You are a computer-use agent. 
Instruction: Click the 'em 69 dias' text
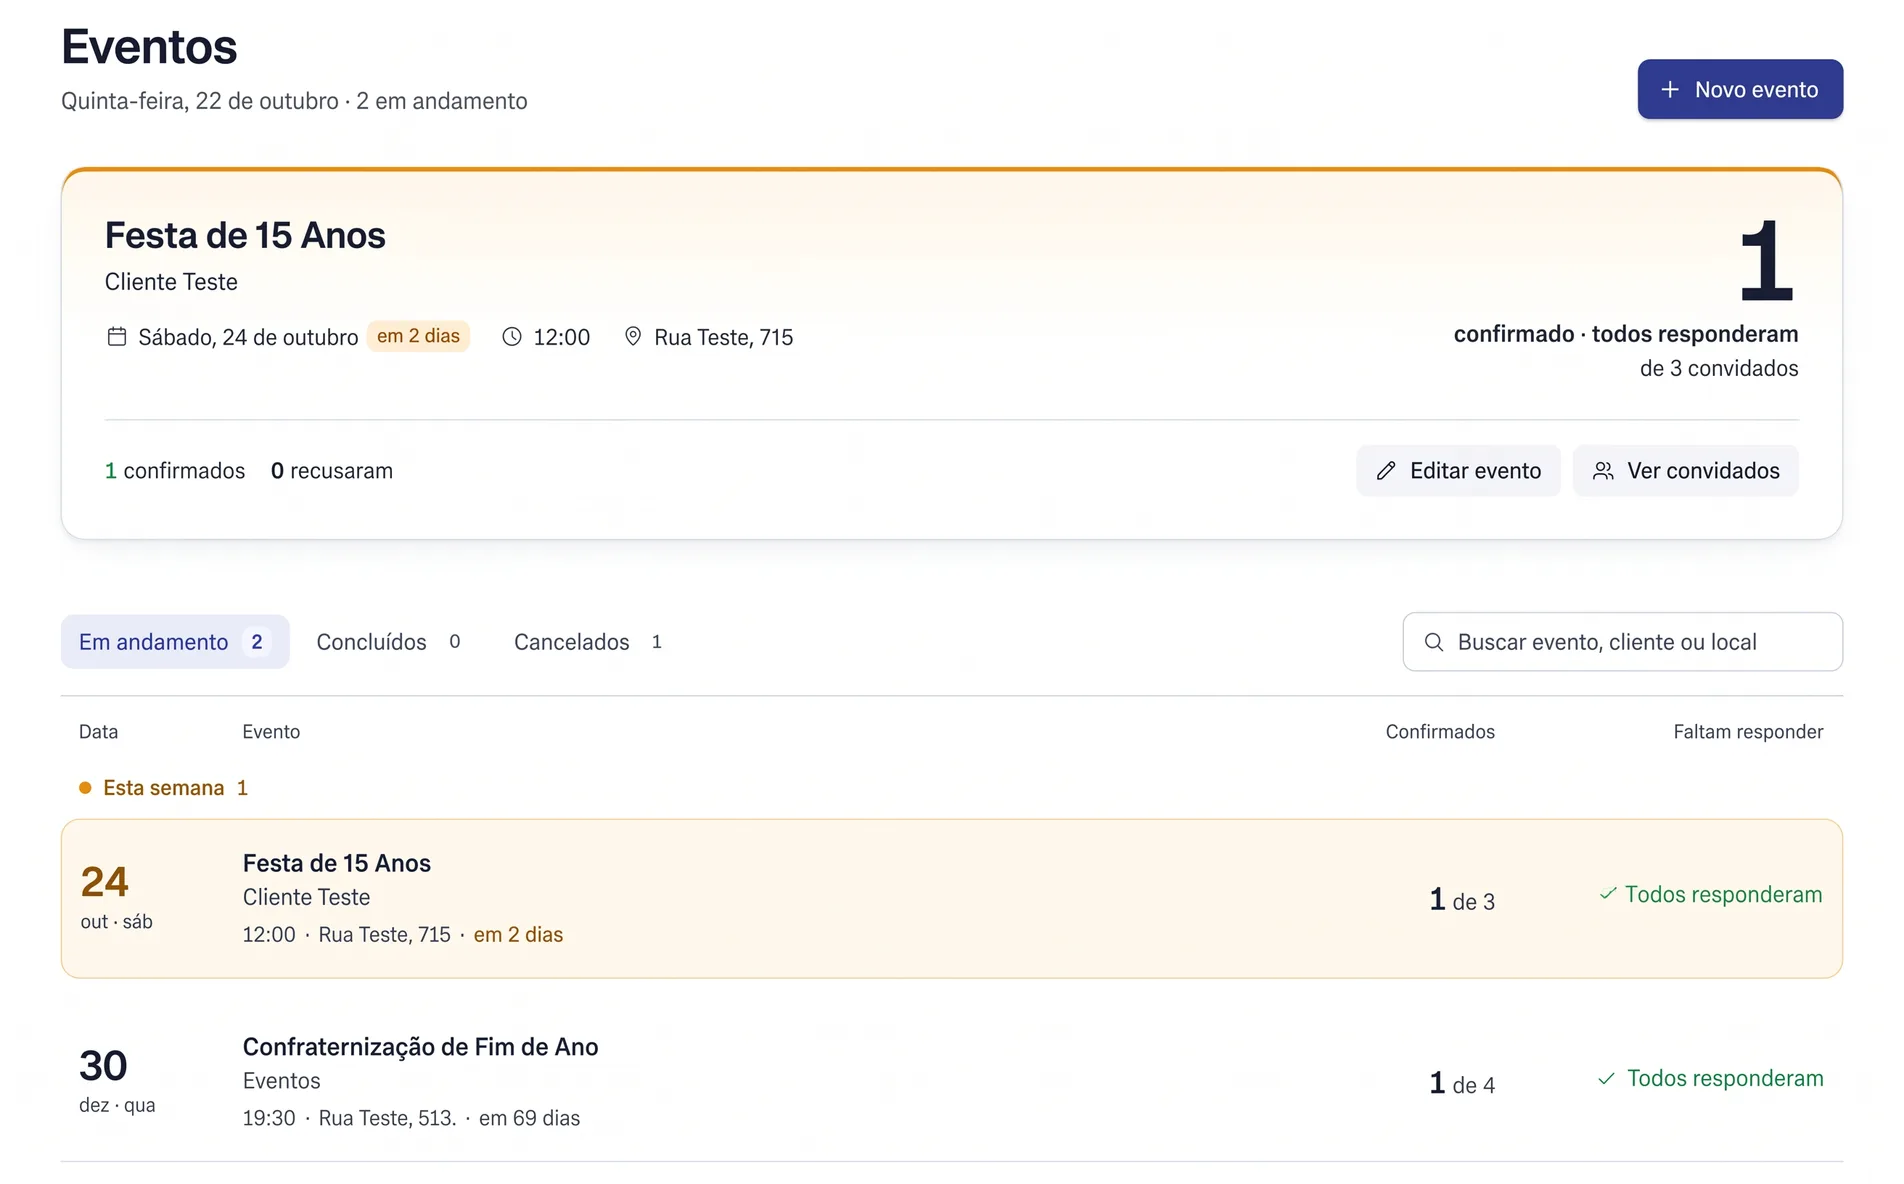pyautogui.click(x=529, y=1118)
